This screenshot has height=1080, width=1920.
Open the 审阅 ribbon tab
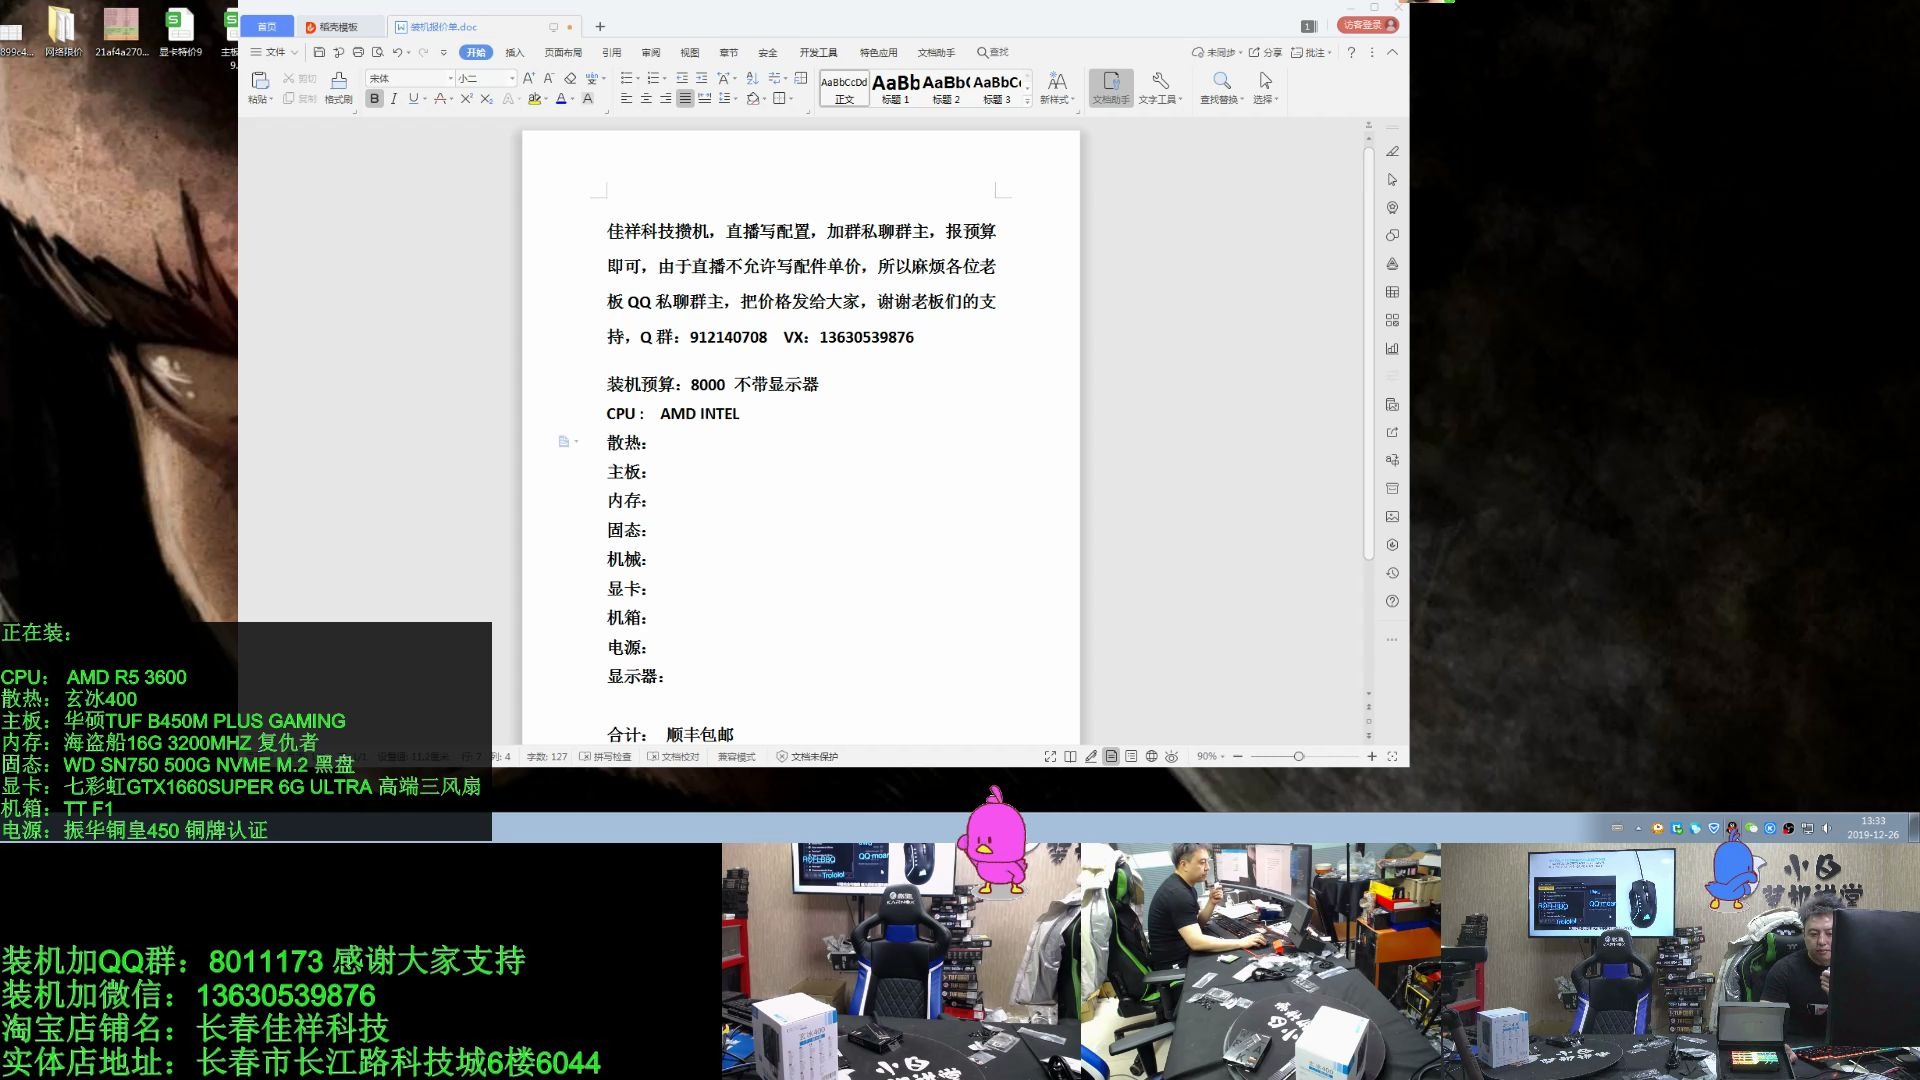click(651, 53)
